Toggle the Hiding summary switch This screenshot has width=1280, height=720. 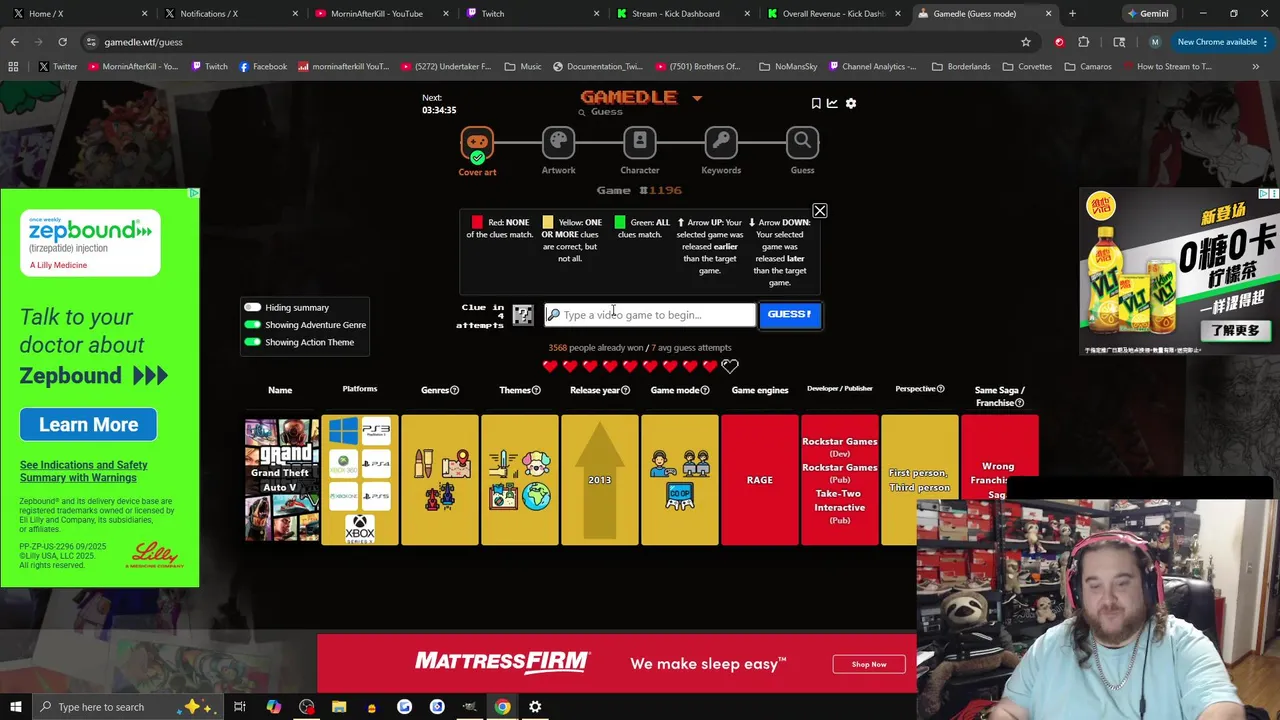252,308
